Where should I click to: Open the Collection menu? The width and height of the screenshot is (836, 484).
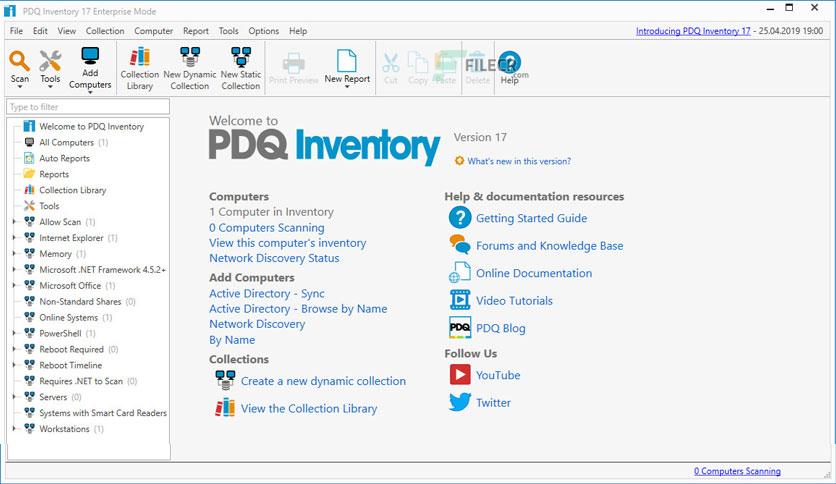click(x=105, y=31)
